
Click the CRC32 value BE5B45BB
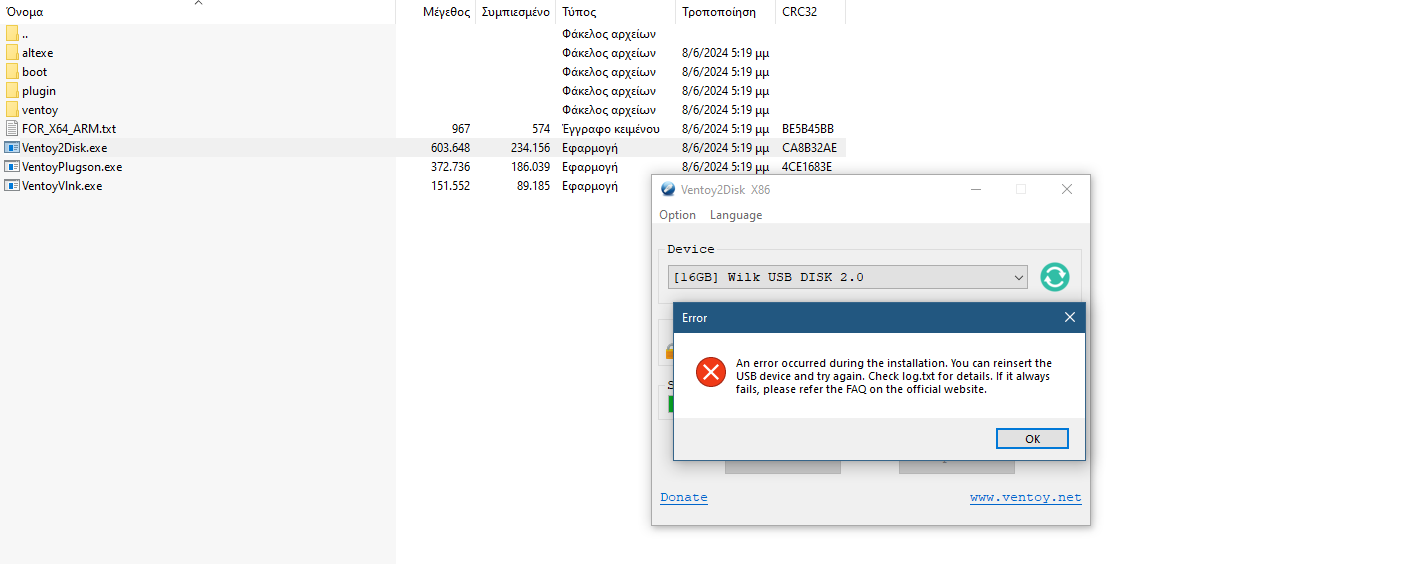pyautogui.click(x=808, y=129)
